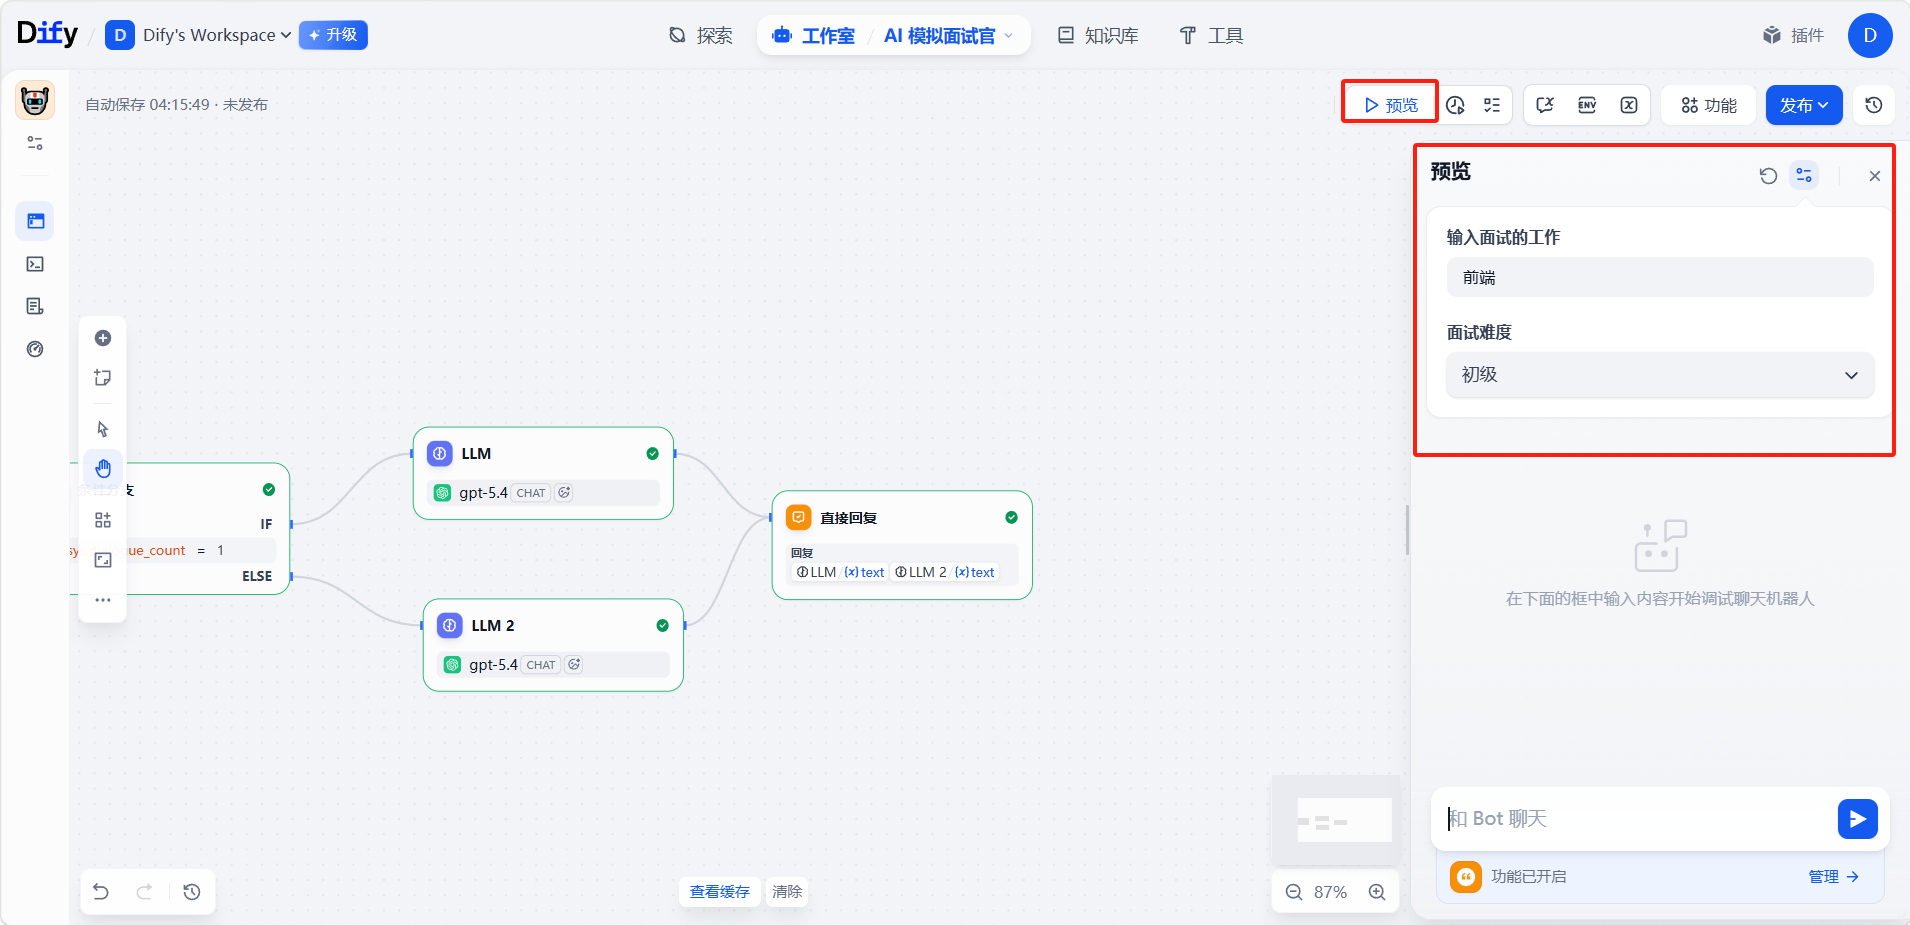This screenshot has height=925, width=1910.
Task: Click the Preview run button
Action: point(1390,105)
